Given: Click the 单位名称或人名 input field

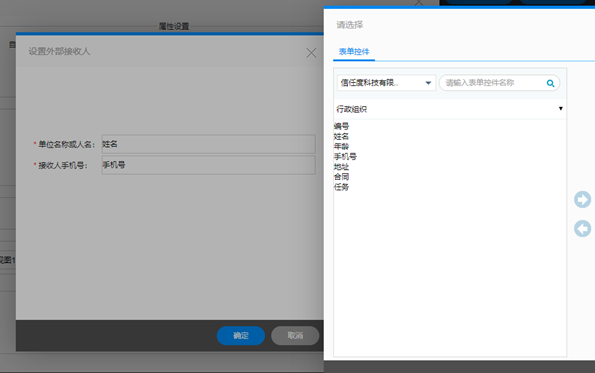Looking at the screenshot, I should pos(208,144).
